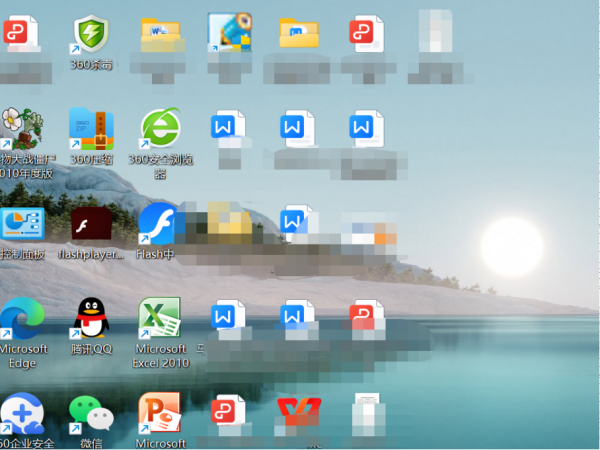This screenshot has height=450, width=600.
Task: Select the red P file left of 360杀毒
Action: click(x=21, y=33)
